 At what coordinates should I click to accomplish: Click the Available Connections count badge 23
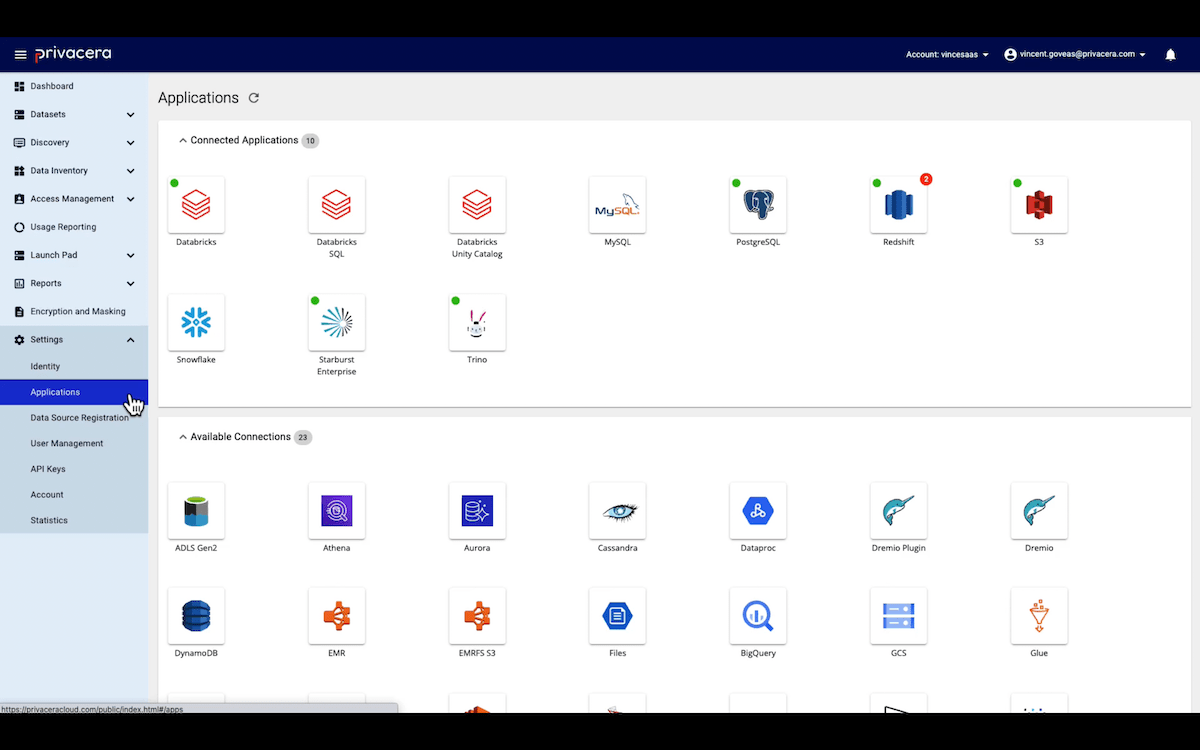303,437
